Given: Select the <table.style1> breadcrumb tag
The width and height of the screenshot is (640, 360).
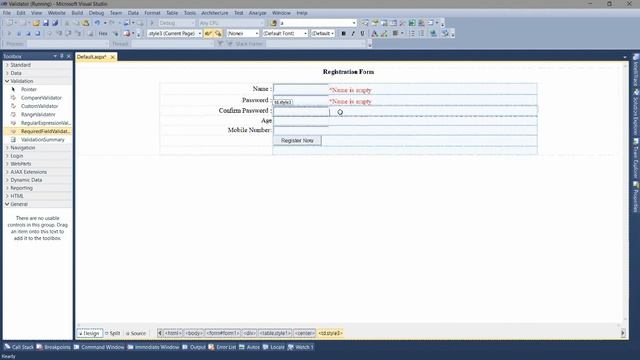Looking at the screenshot, I should [x=275, y=333].
